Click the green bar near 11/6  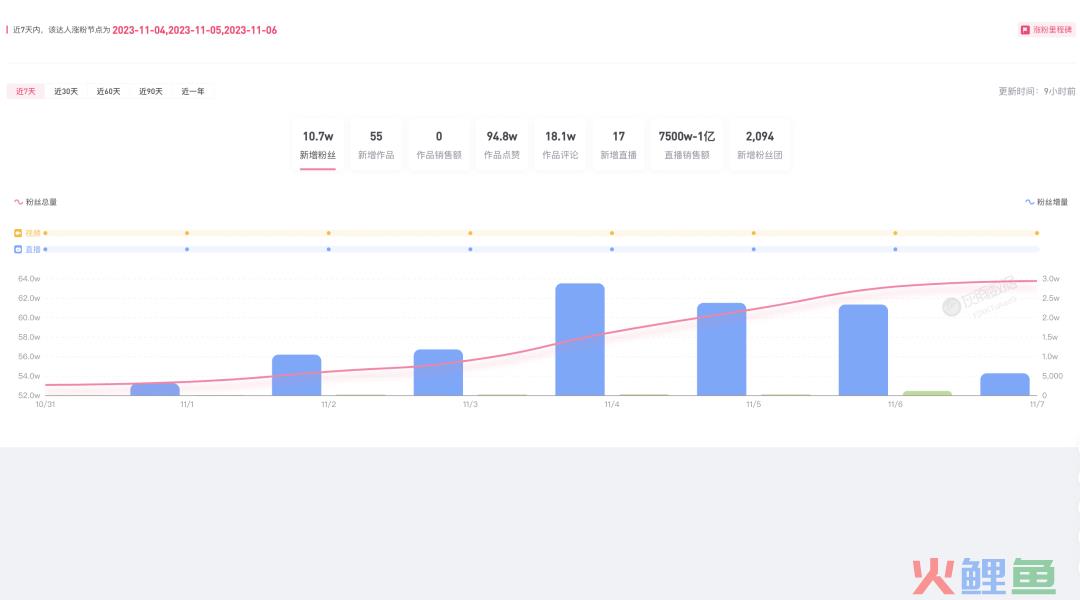click(x=927, y=393)
